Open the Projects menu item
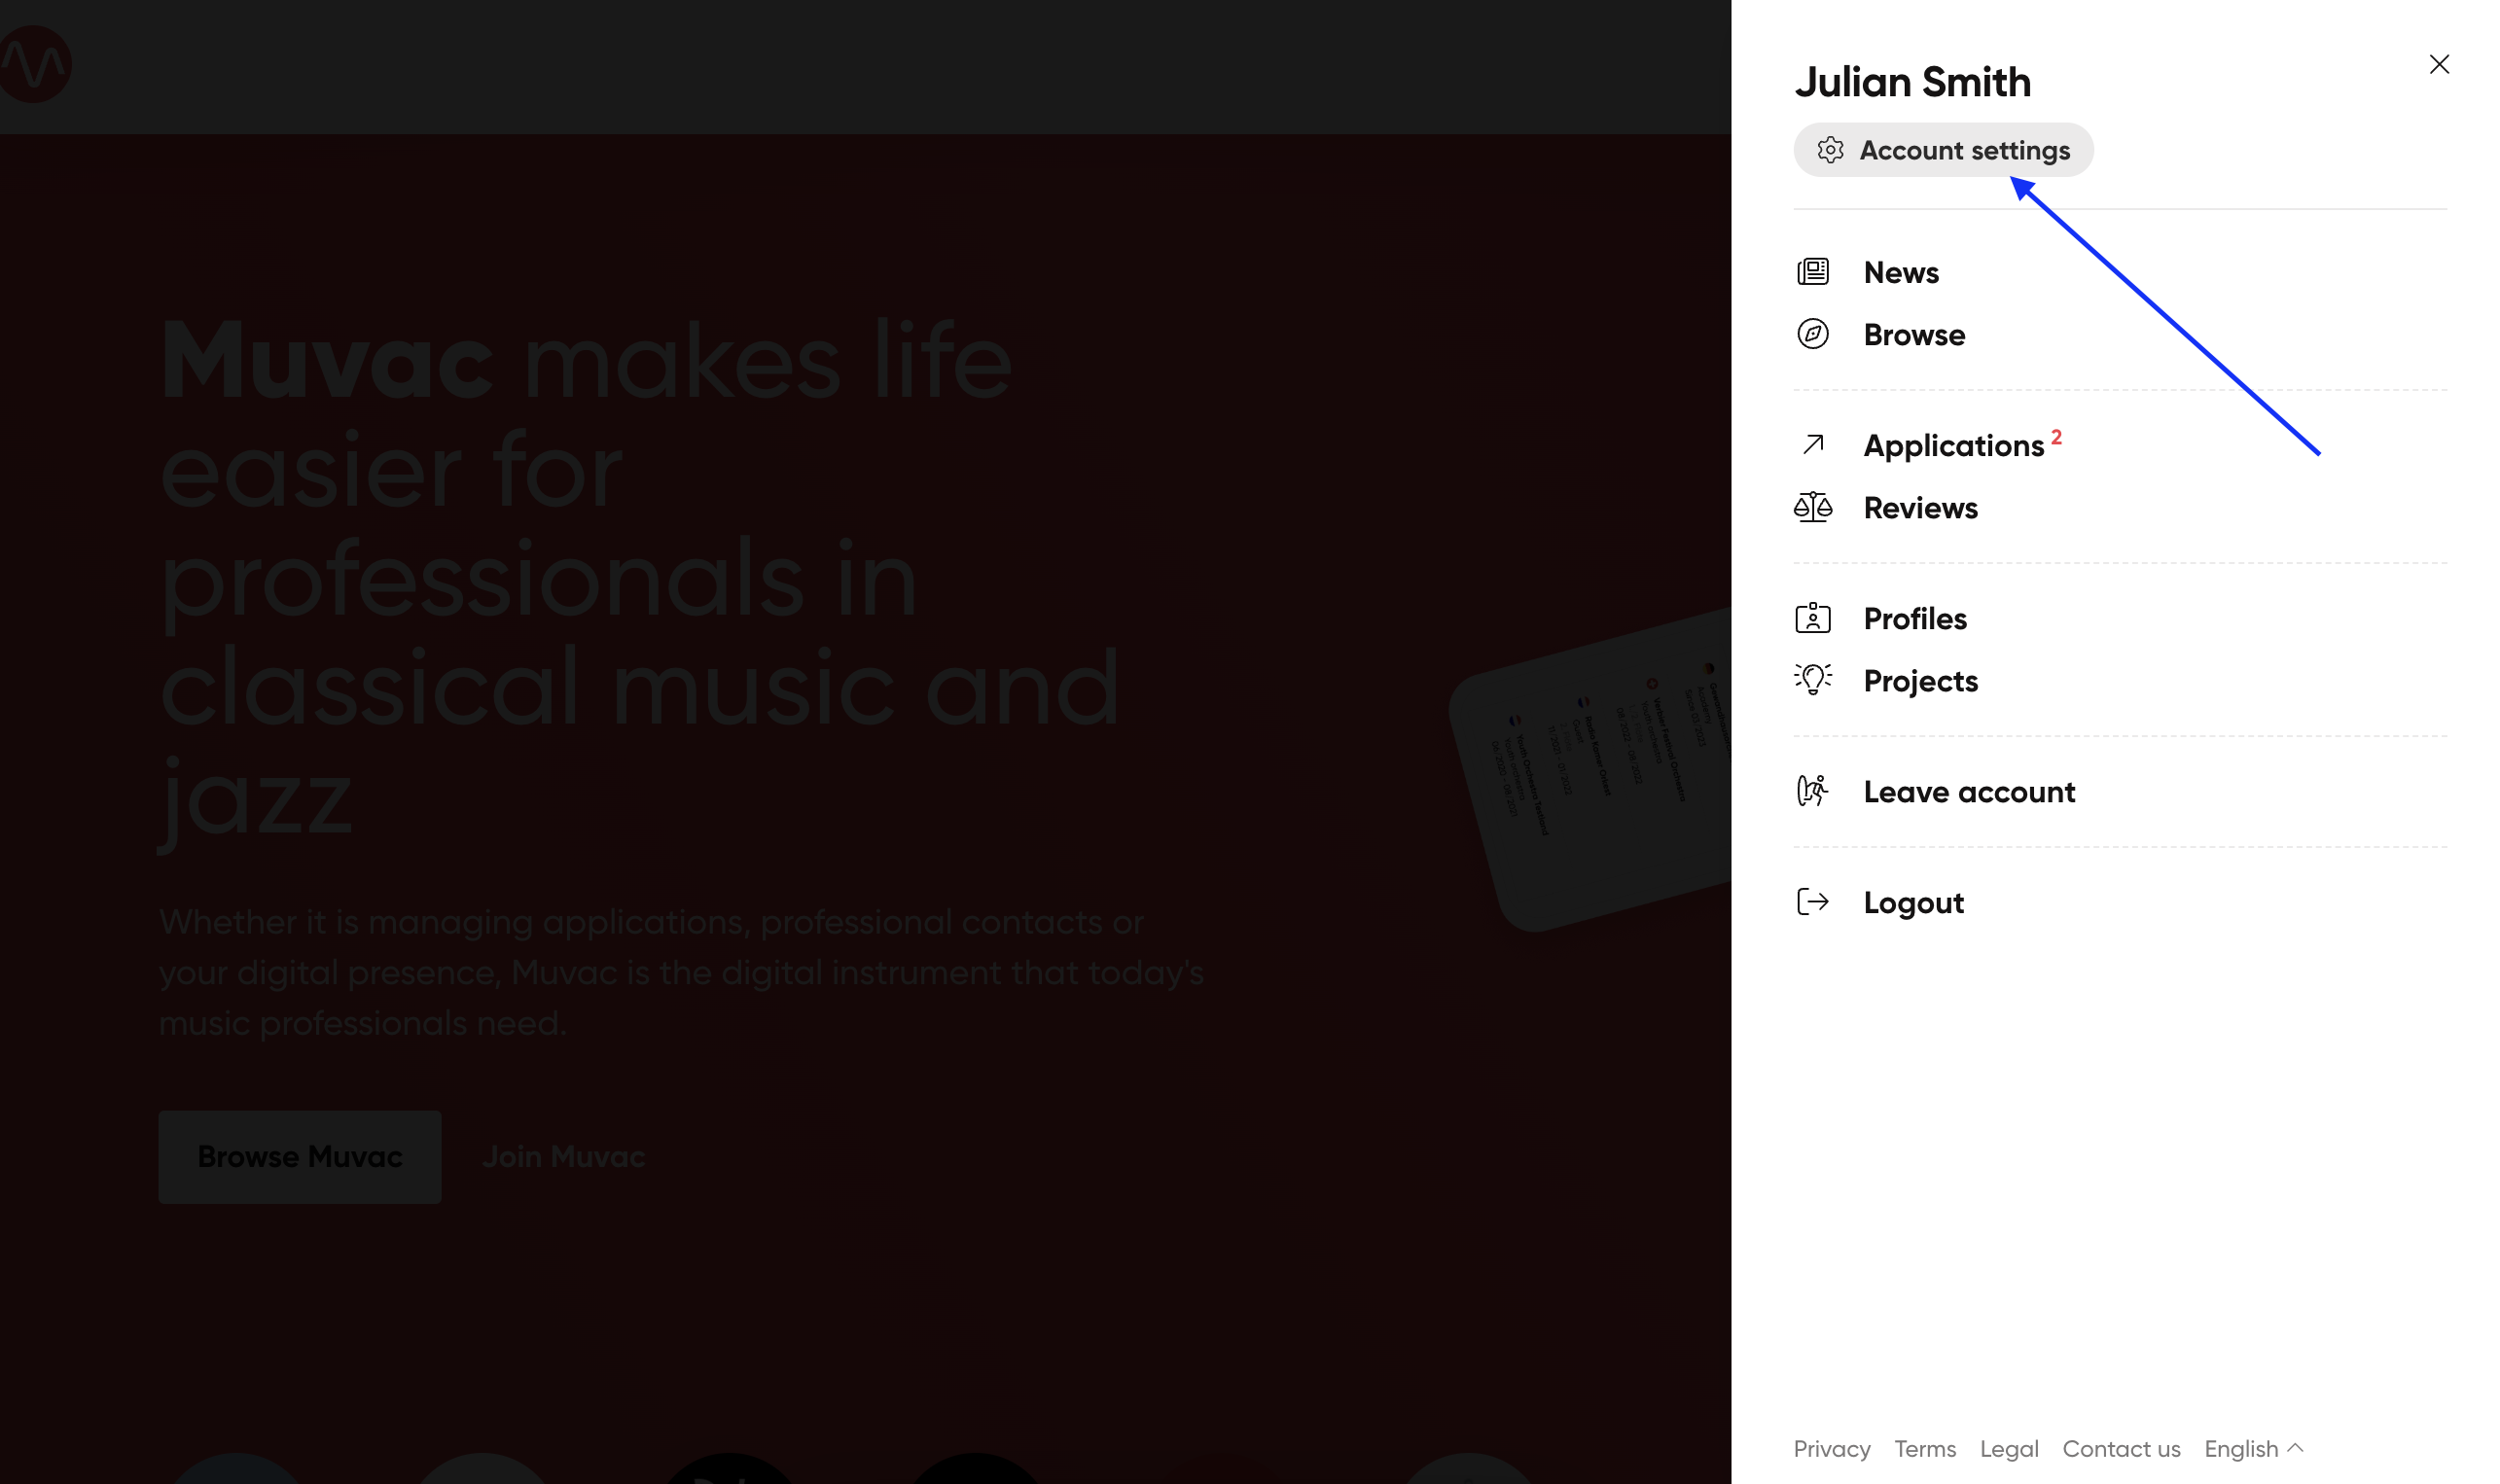The height and width of the screenshot is (1484, 2500). (1921, 682)
